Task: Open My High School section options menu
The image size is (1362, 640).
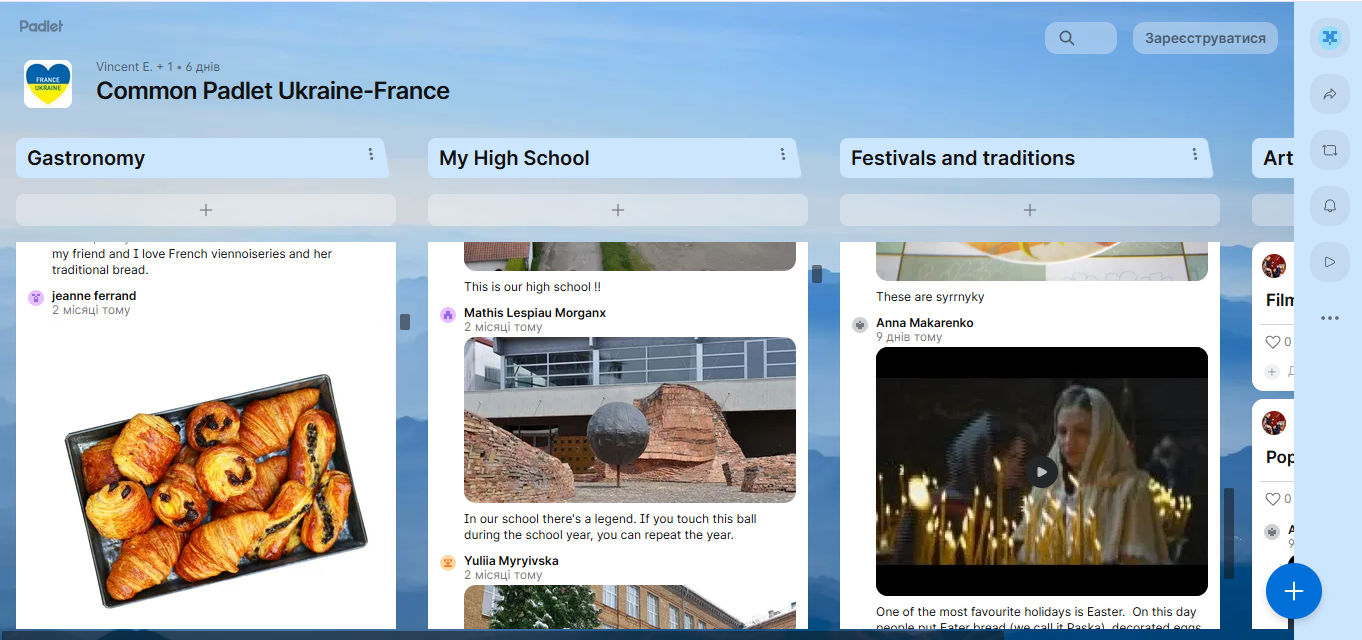Action: pos(783,154)
